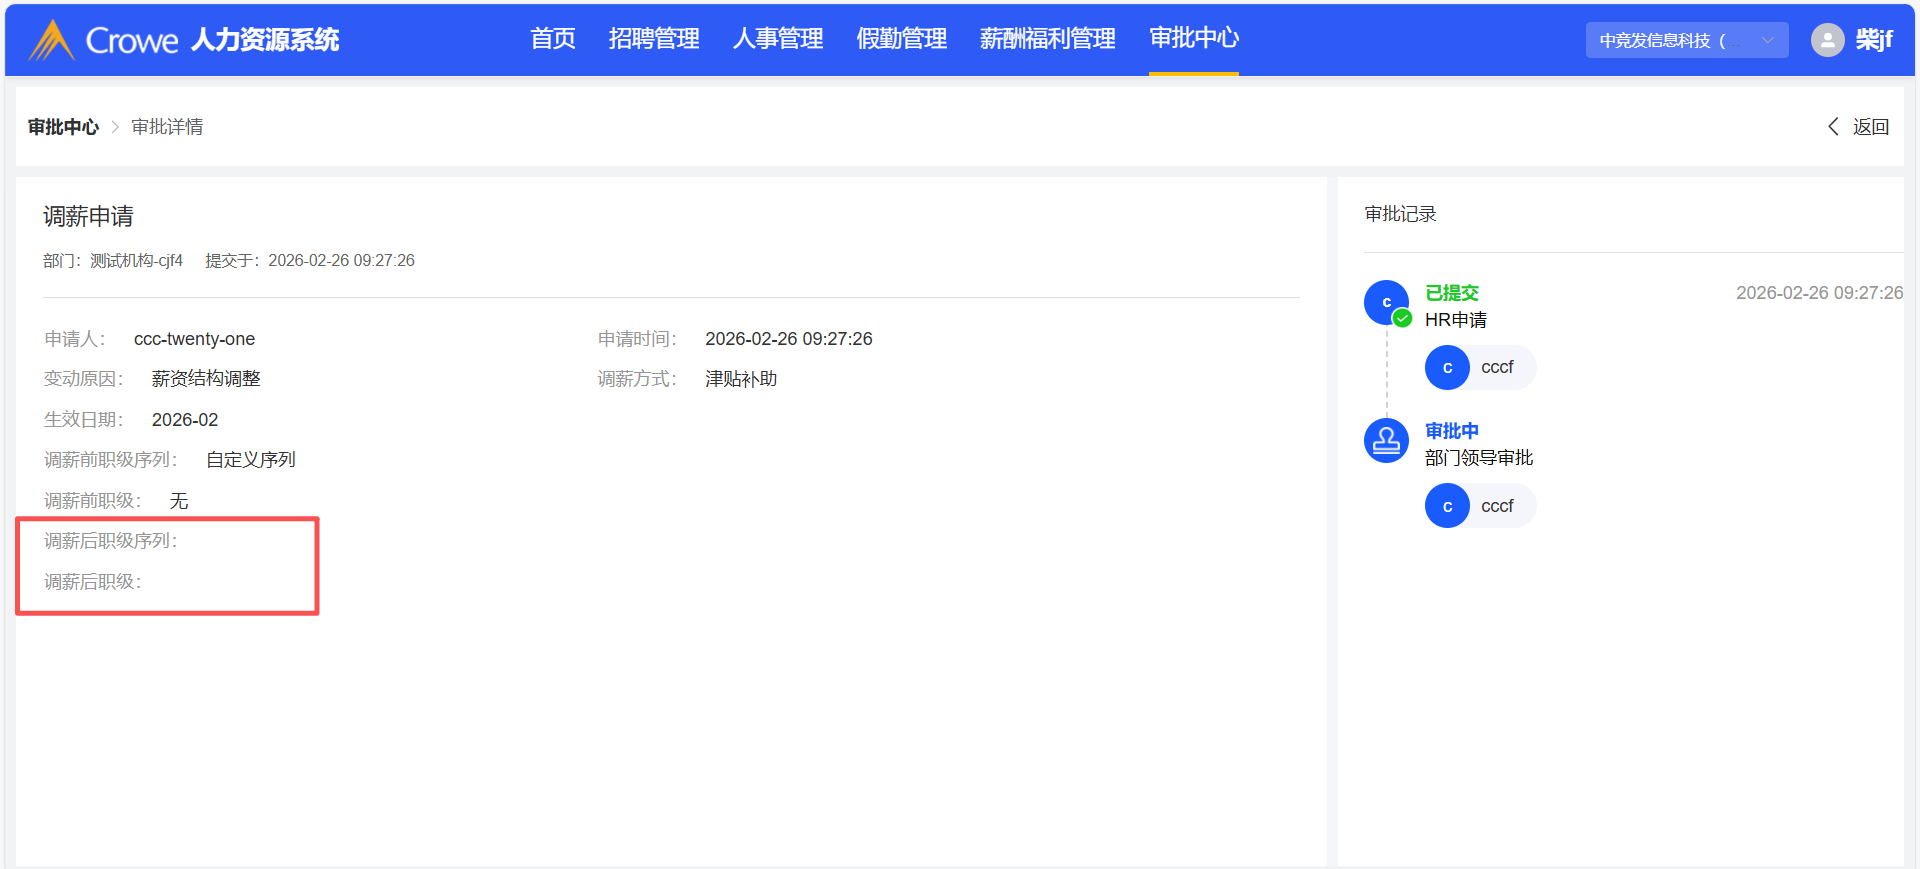Click the submitter avatar beside 已提交
The image size is (1920, 869).
pos(1386,302)
